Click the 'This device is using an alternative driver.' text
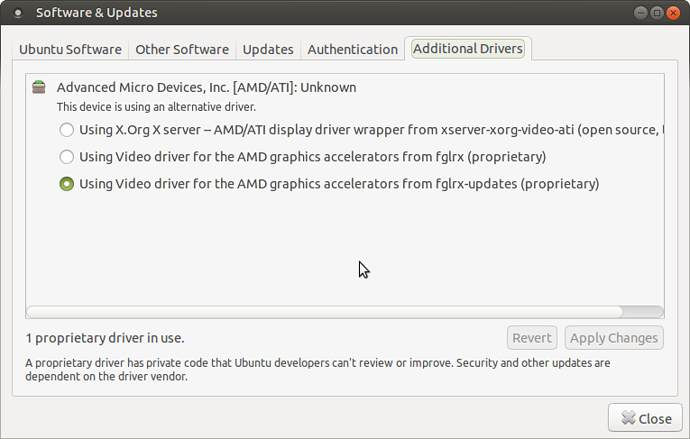 156,107
